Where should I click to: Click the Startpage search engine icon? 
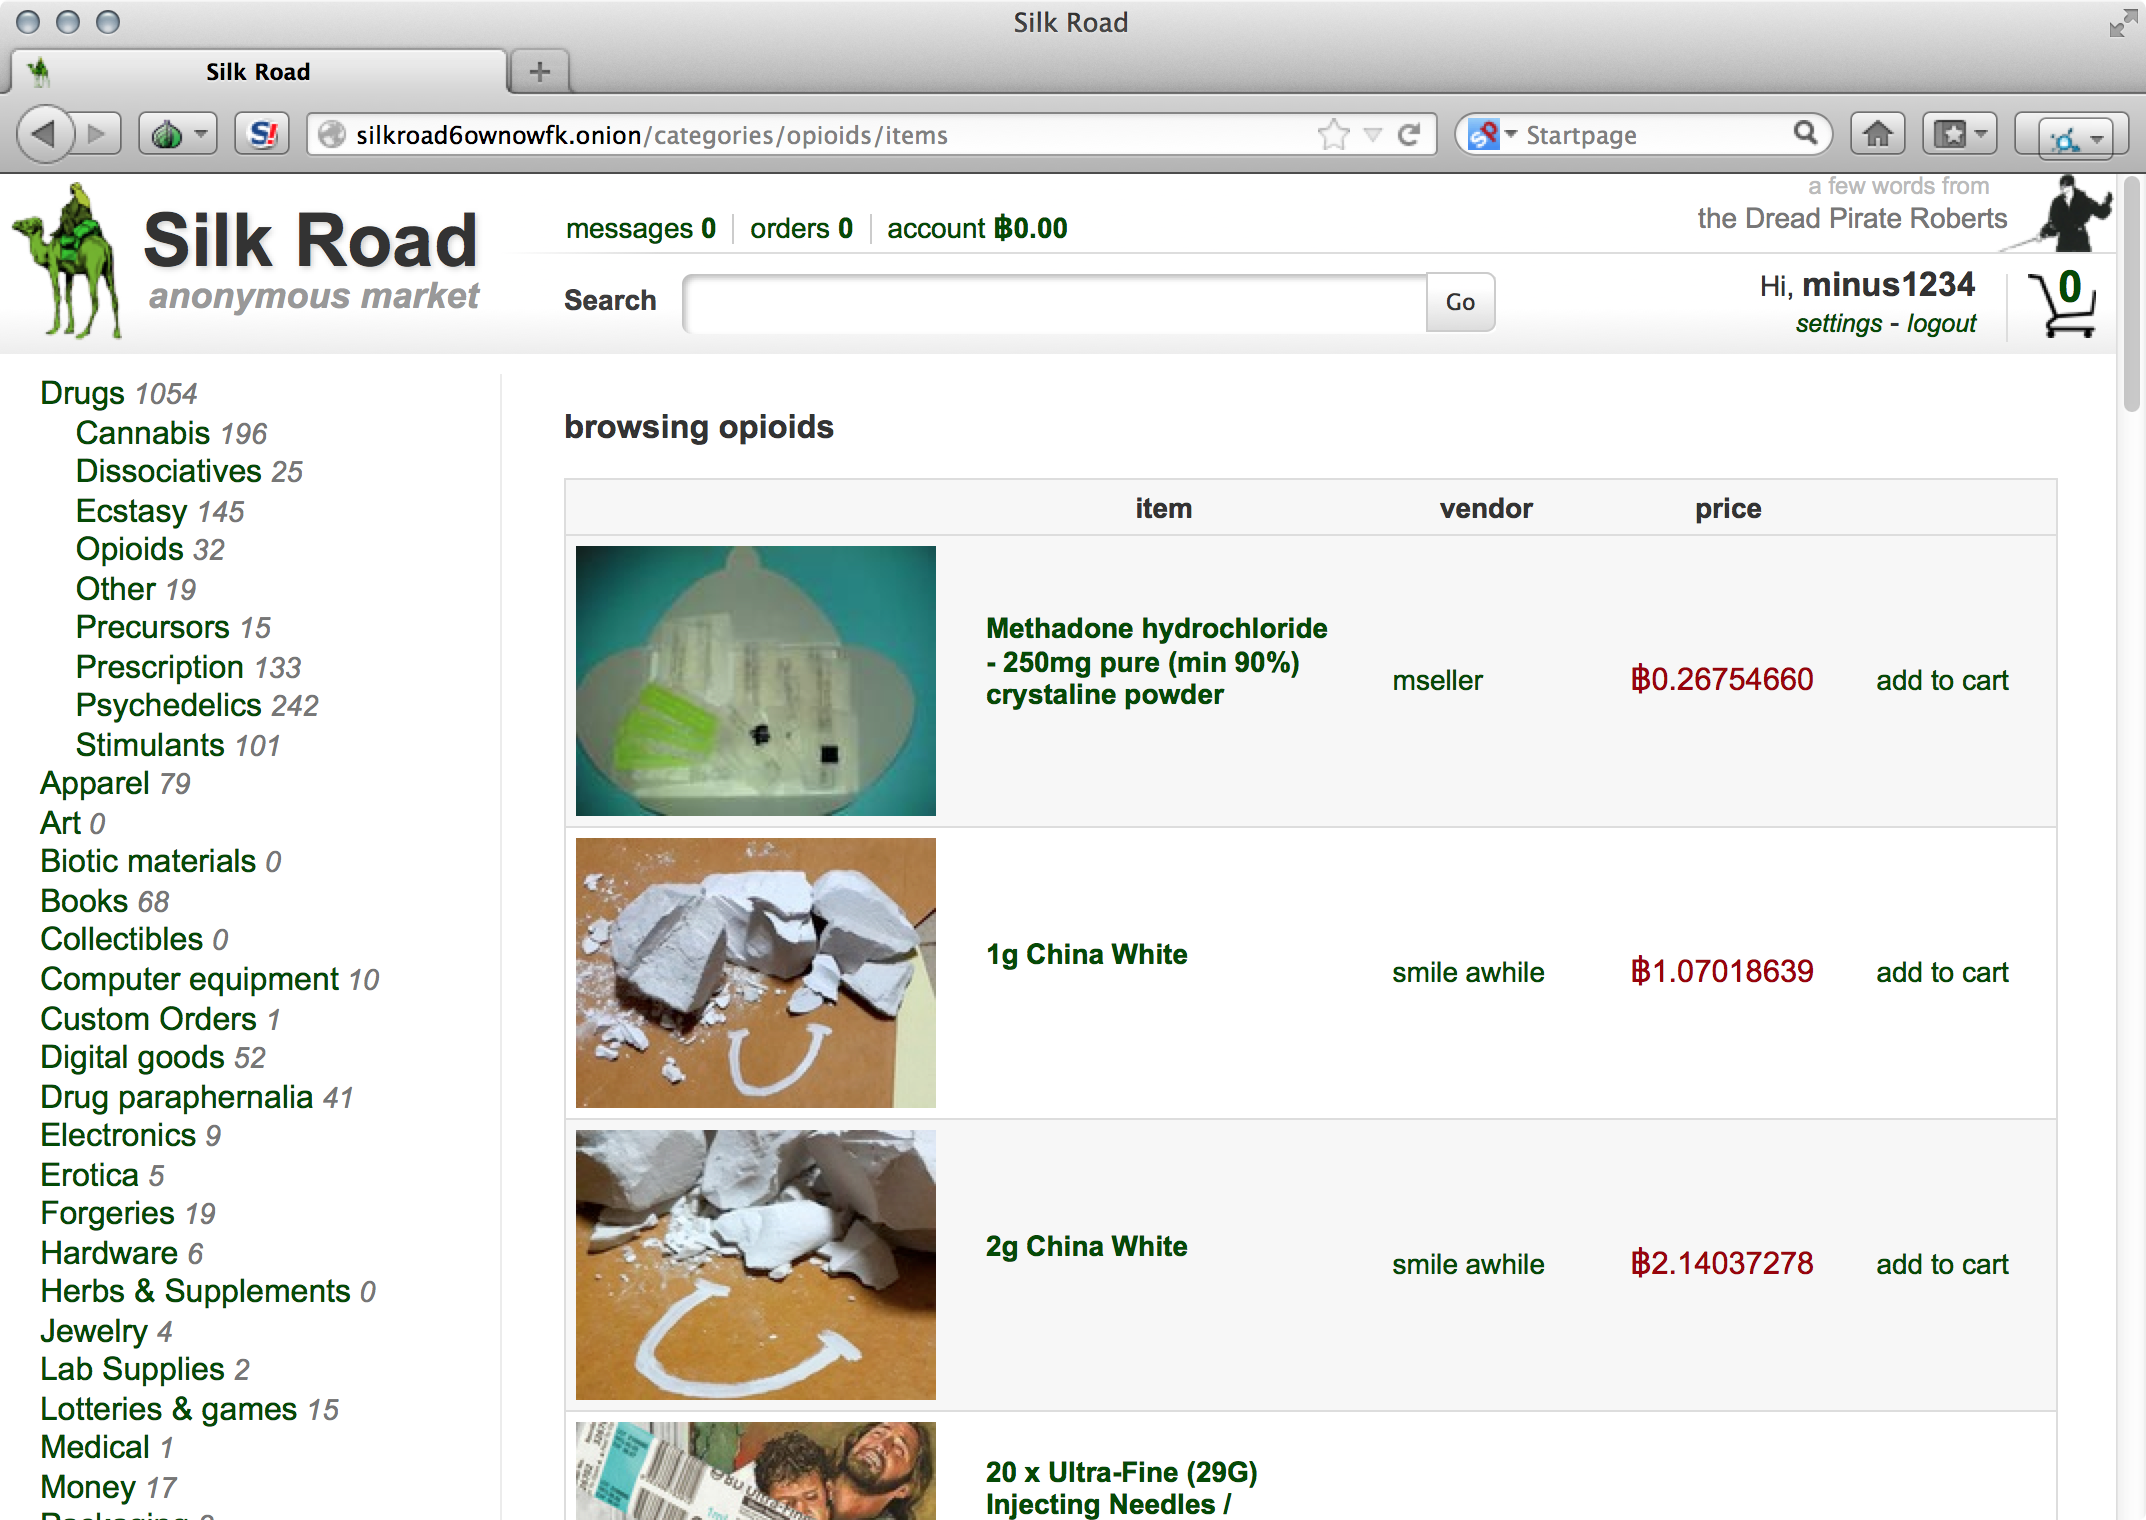coord(1478,133)
